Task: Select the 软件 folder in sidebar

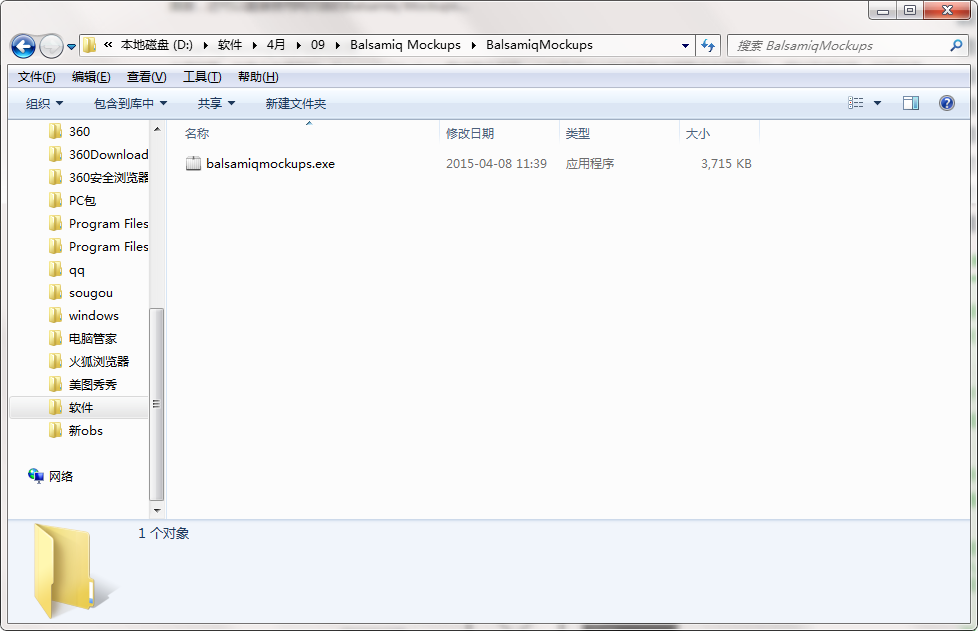Action: pyautogui.click(x=80, y=408)
